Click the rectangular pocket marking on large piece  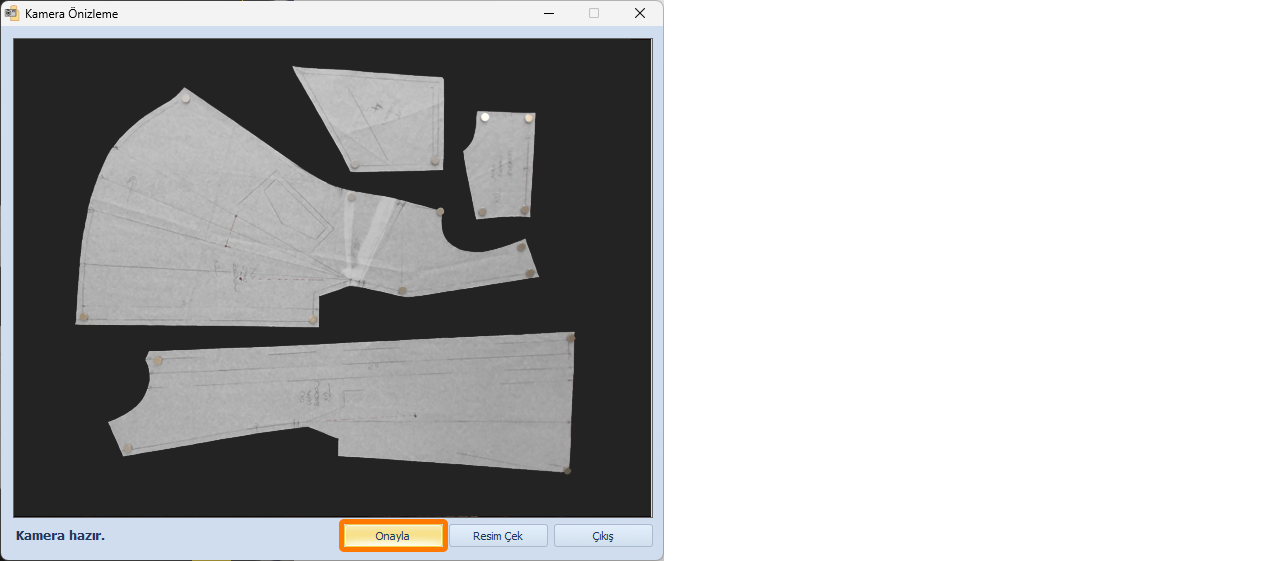tap(298, 210)
